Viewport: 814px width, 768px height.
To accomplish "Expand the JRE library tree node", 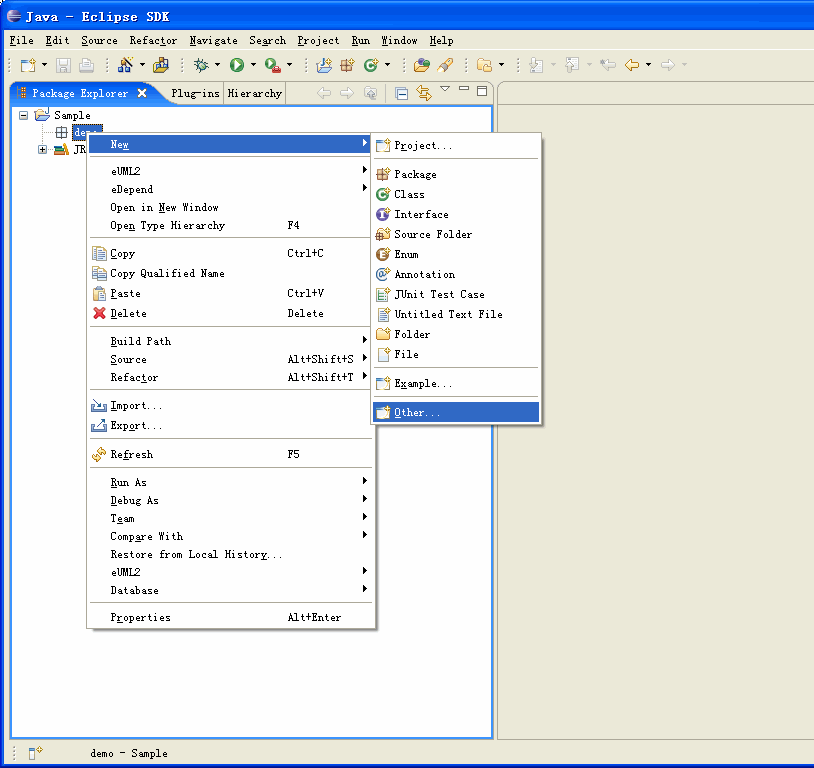I will 43,150.
